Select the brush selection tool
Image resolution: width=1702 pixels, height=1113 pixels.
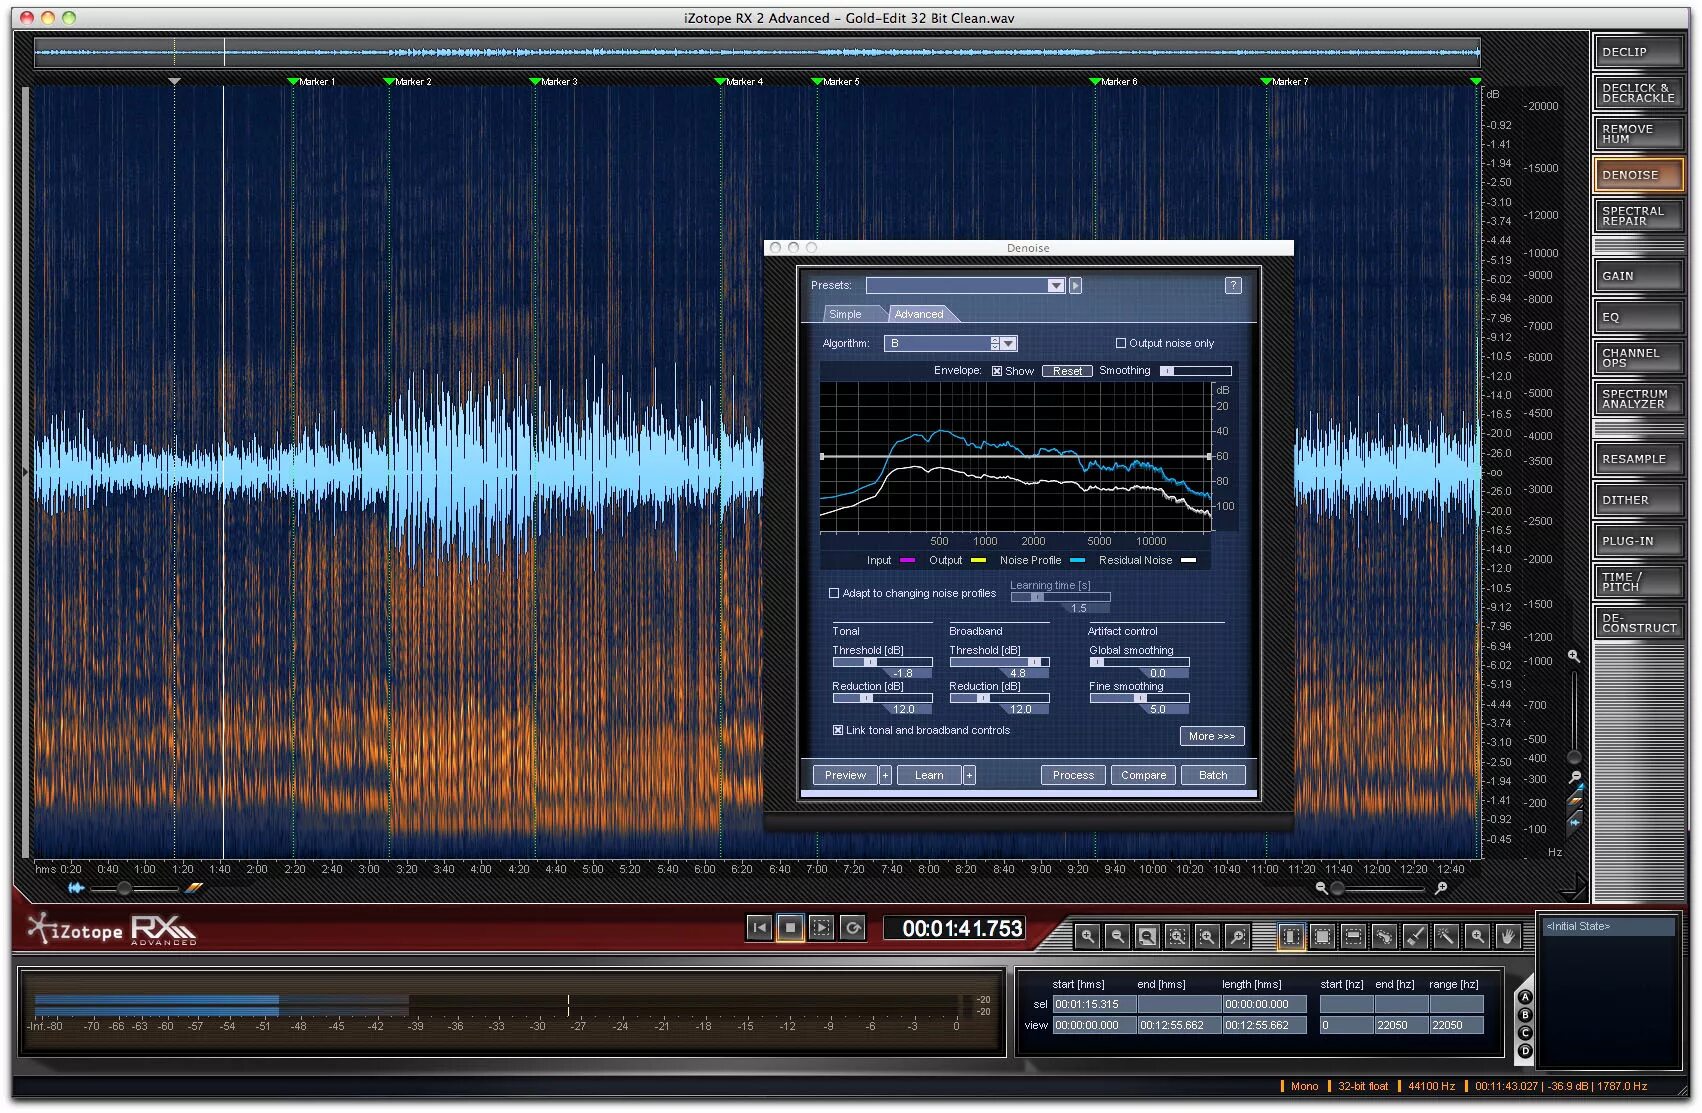point(1415,936)
